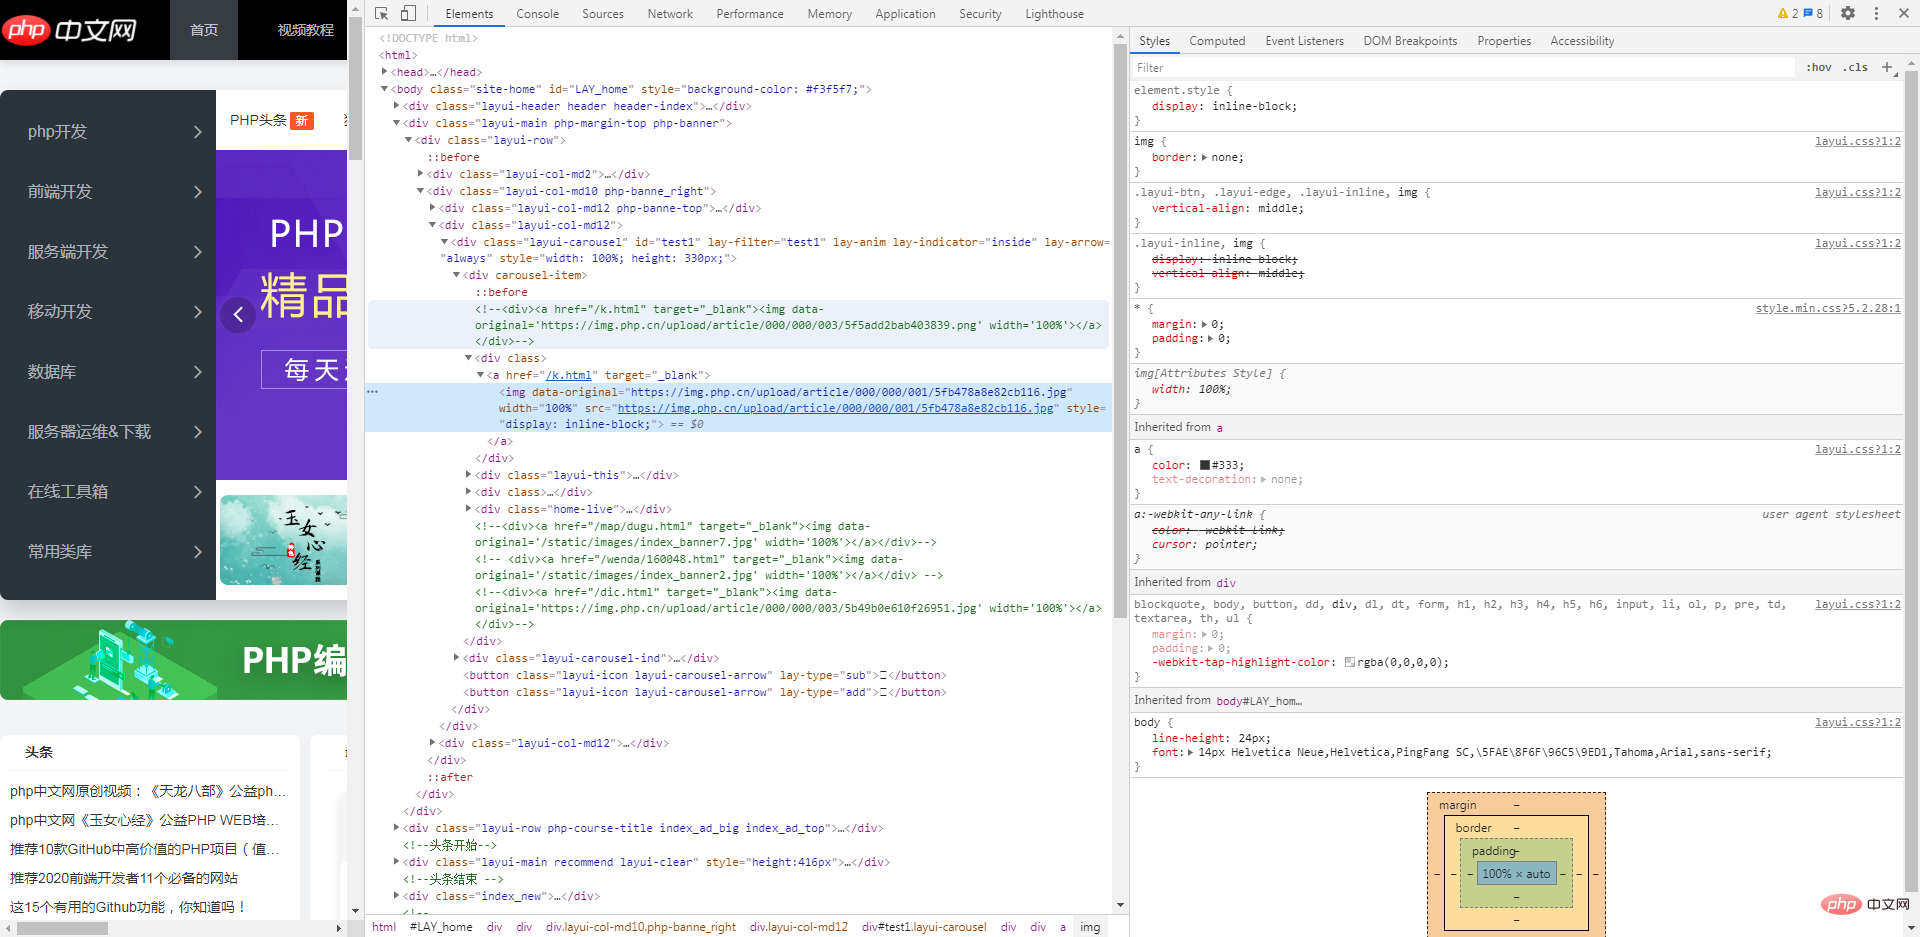Activate the inspect element picker icon
The height and width of the screenshot is (937, 1920).
click(x=381, y=14)
